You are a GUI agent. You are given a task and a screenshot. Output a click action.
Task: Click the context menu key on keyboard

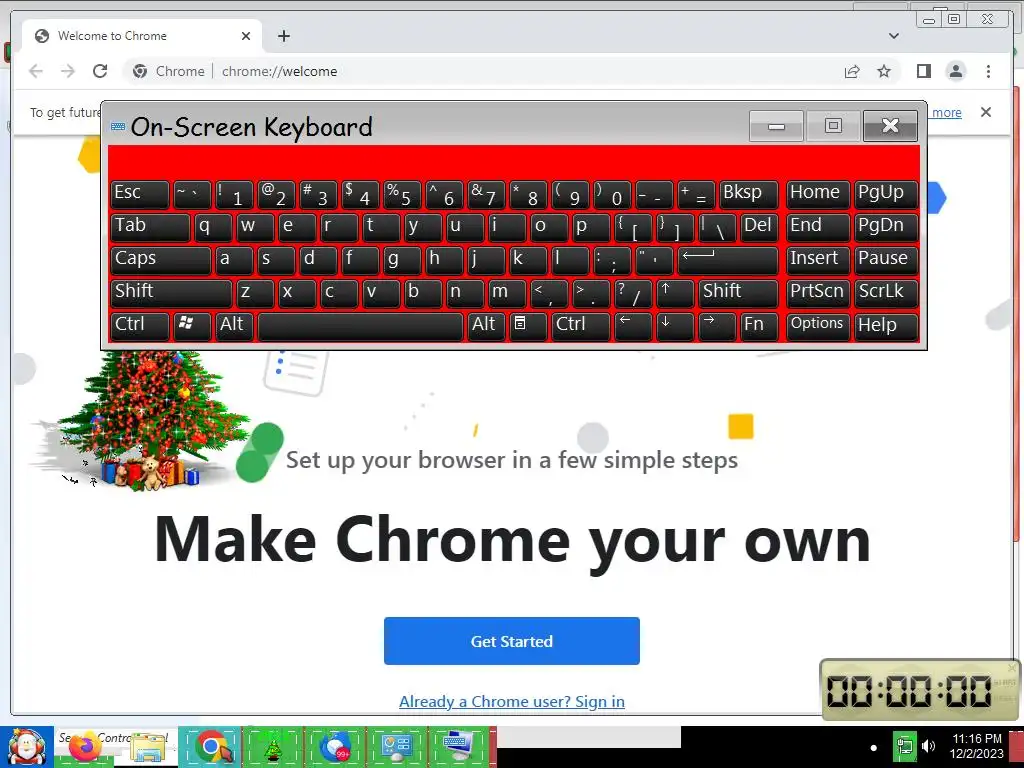528,326
